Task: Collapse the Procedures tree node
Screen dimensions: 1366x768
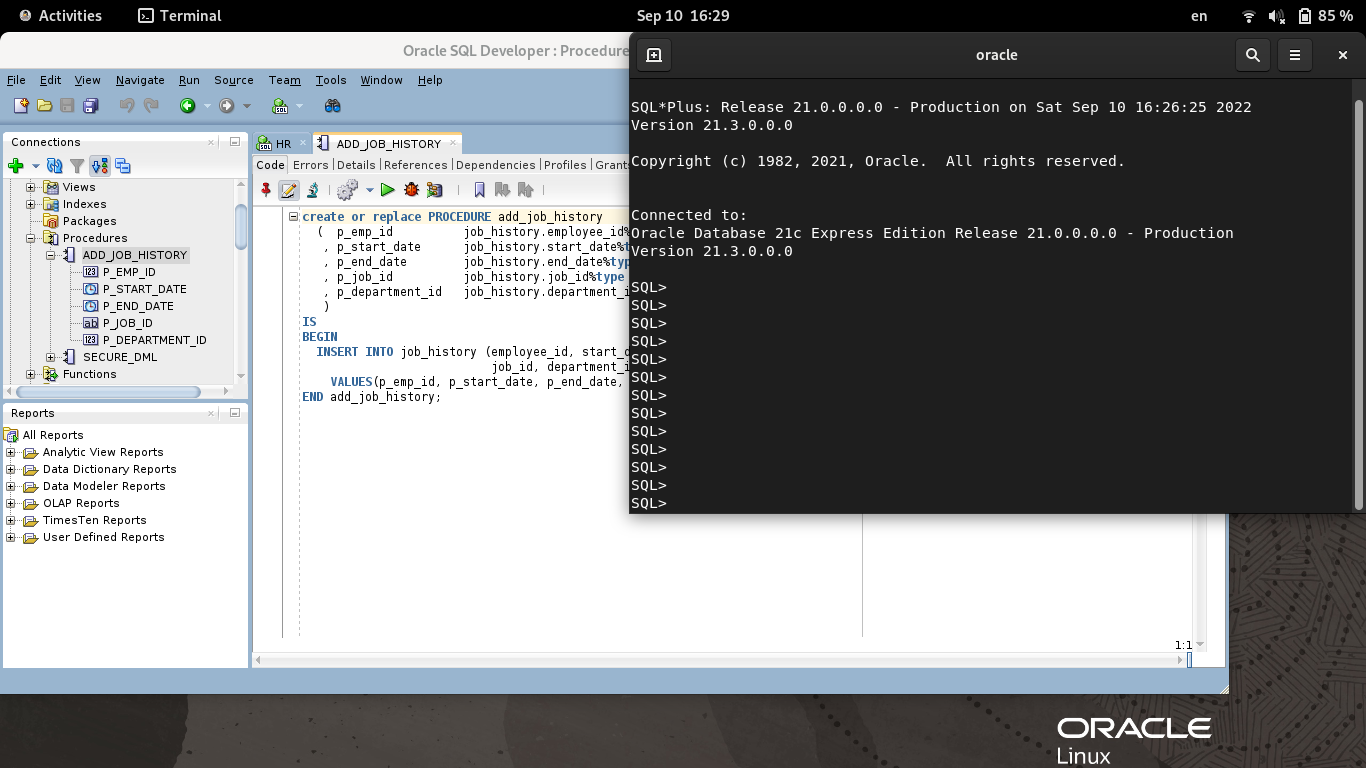Action: point(31,238)
